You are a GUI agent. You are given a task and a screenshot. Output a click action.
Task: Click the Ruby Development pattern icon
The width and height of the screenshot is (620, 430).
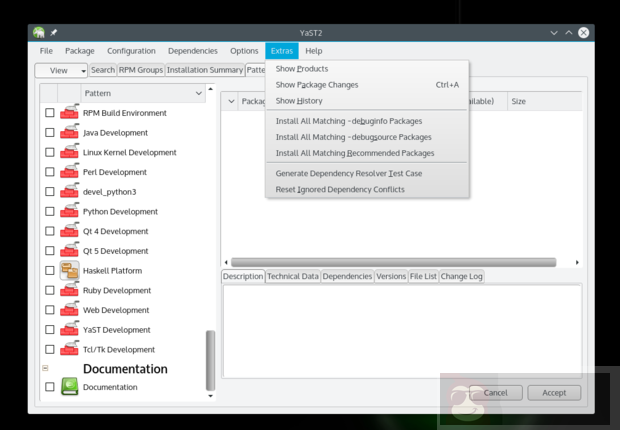point(69,290)
